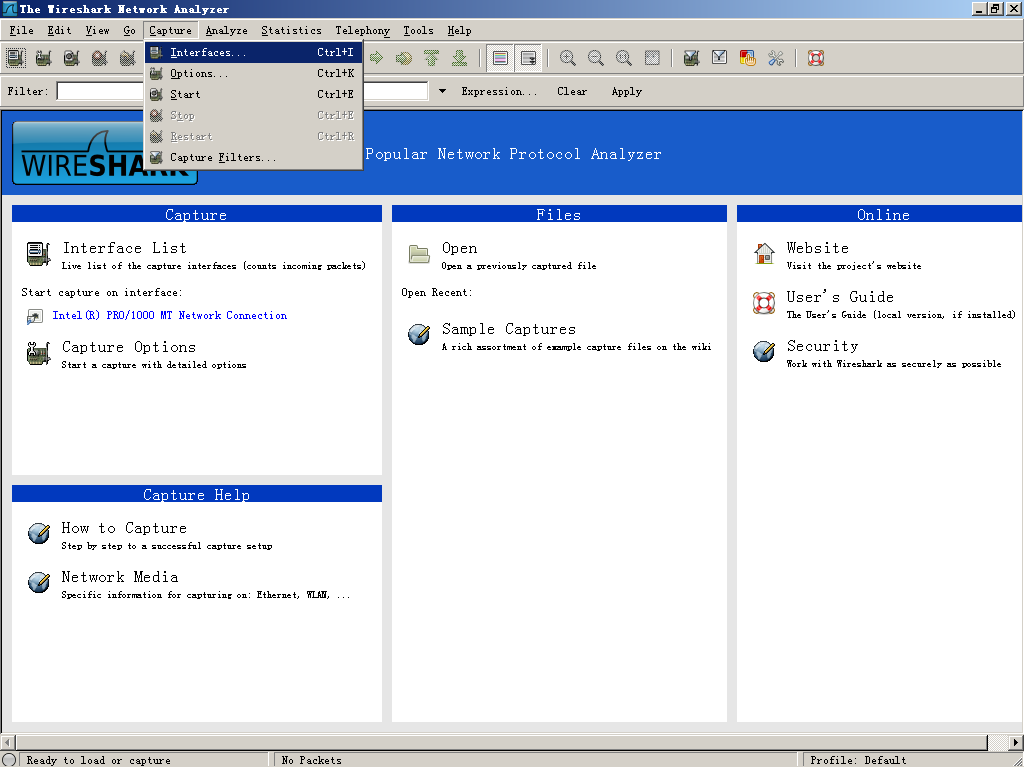This screenshot has height=768, width=1024.
Task: Open the Edit menu
Action: pyautogui.click(x=59, y=30)
